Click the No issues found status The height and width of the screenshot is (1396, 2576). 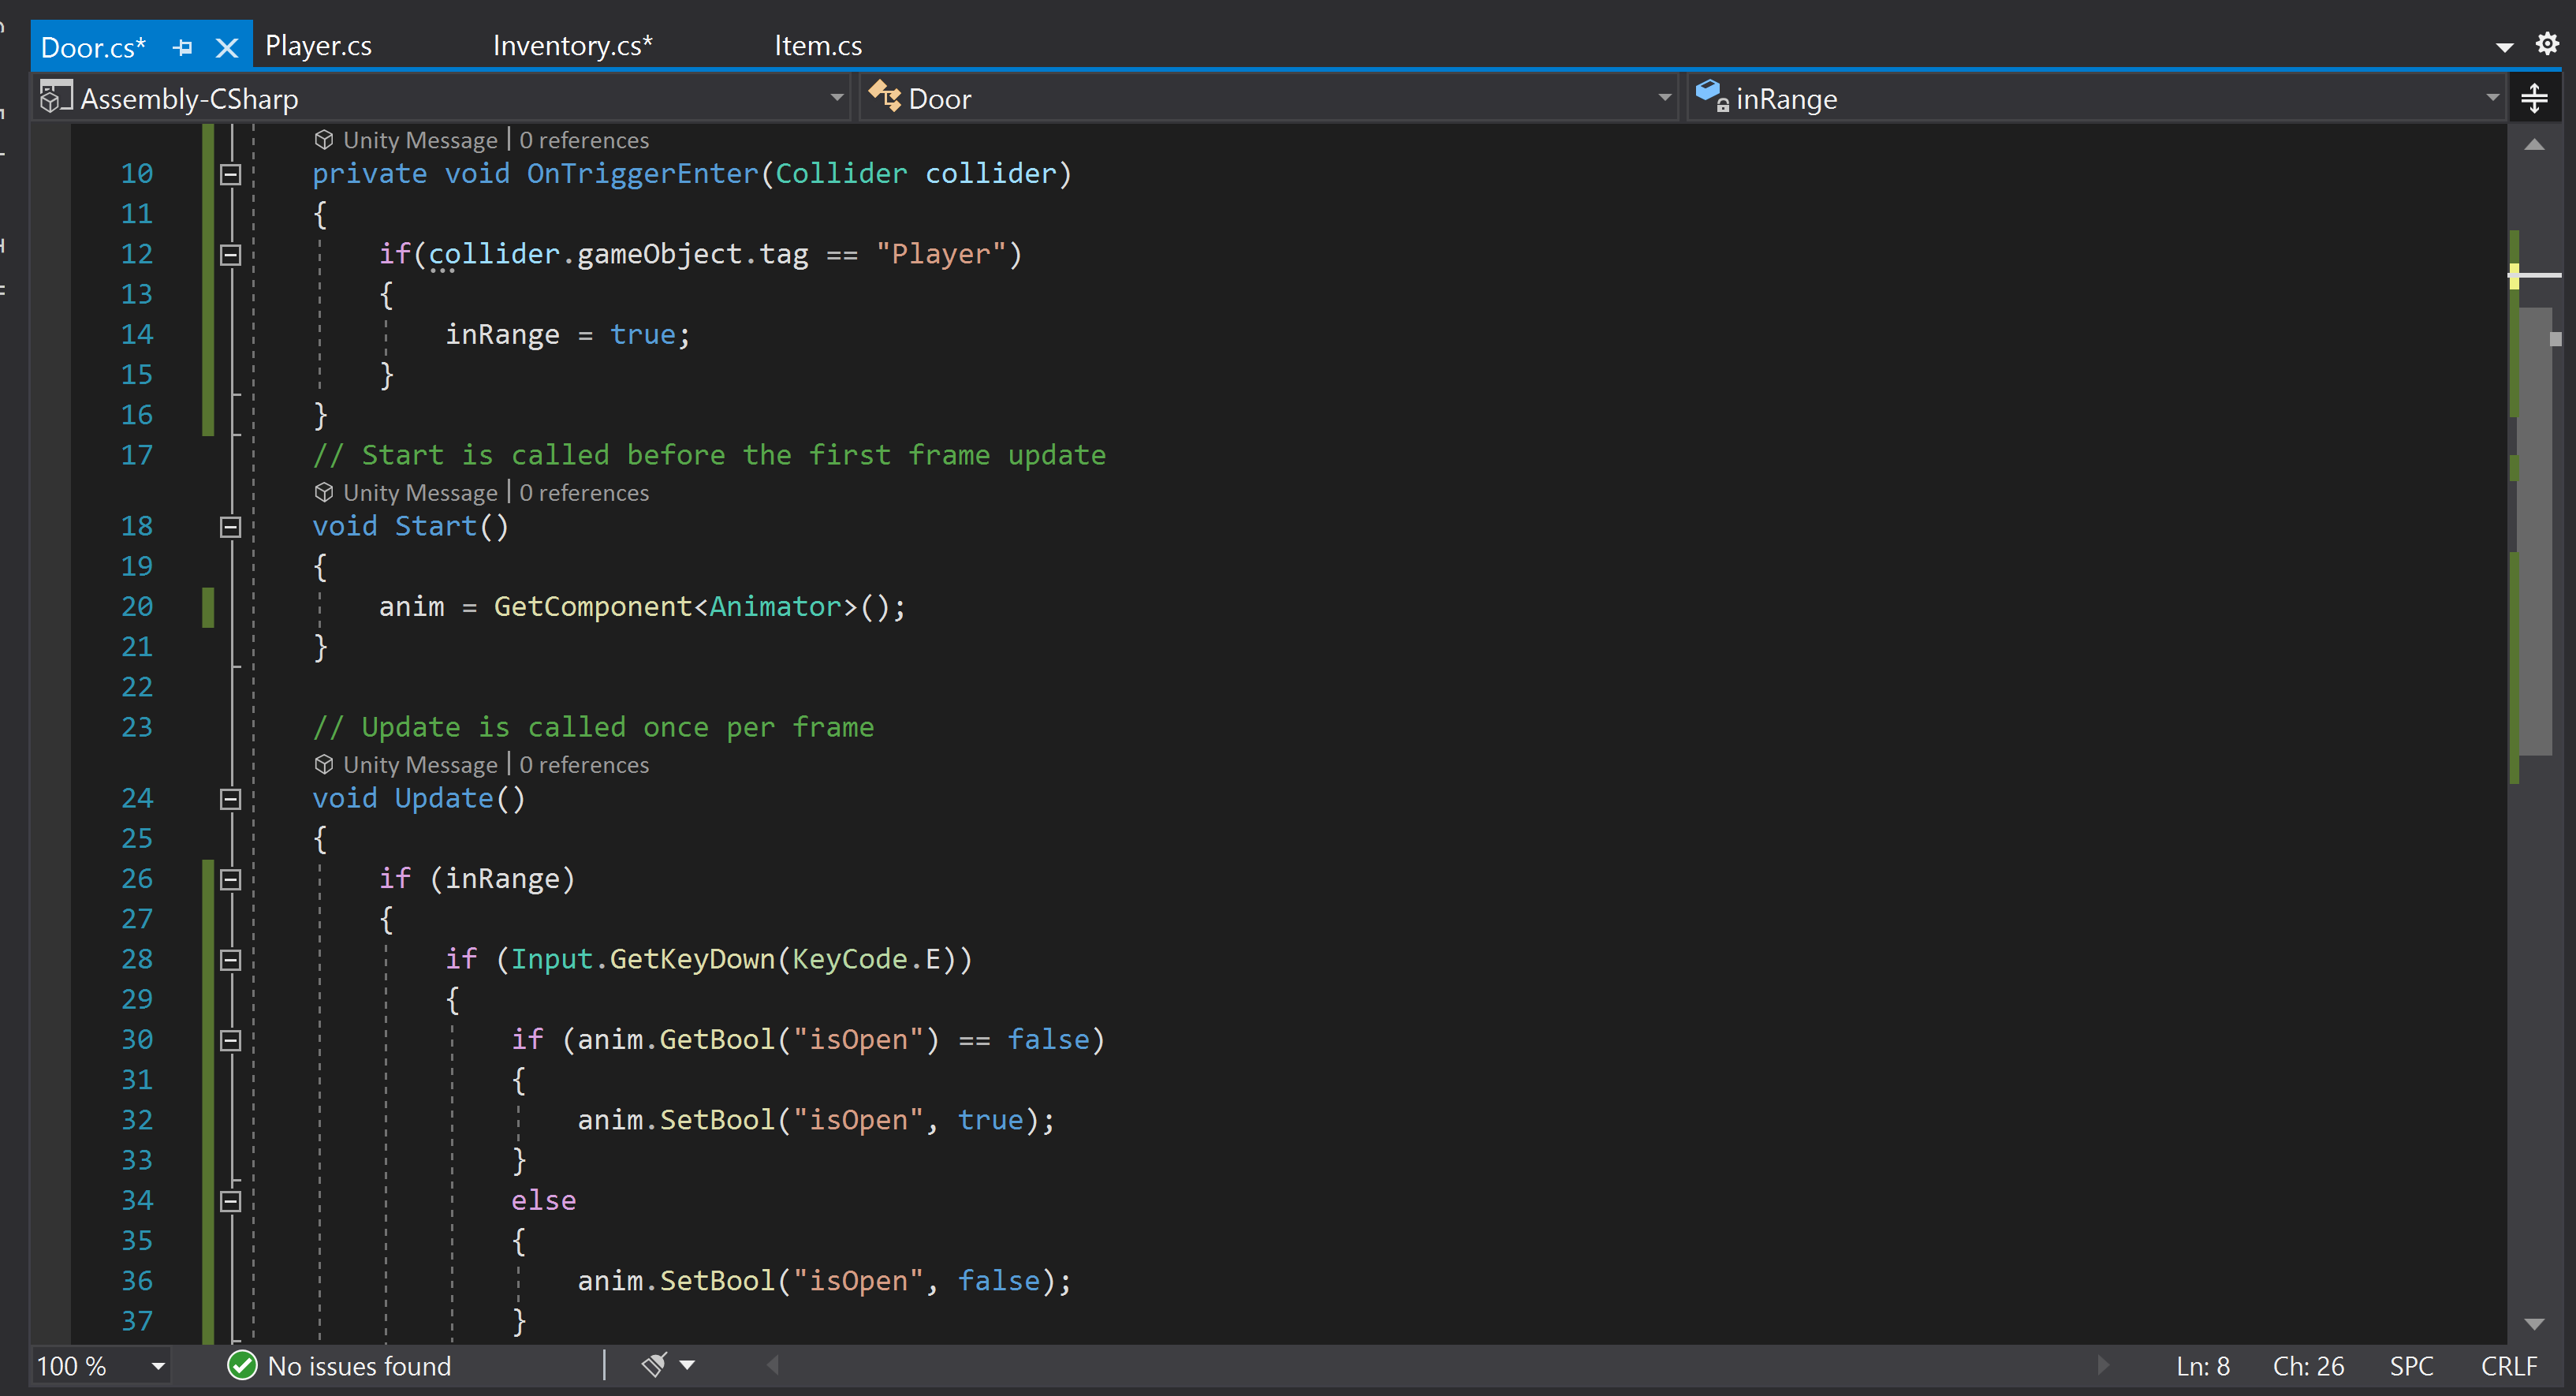tap(359, 1366)
